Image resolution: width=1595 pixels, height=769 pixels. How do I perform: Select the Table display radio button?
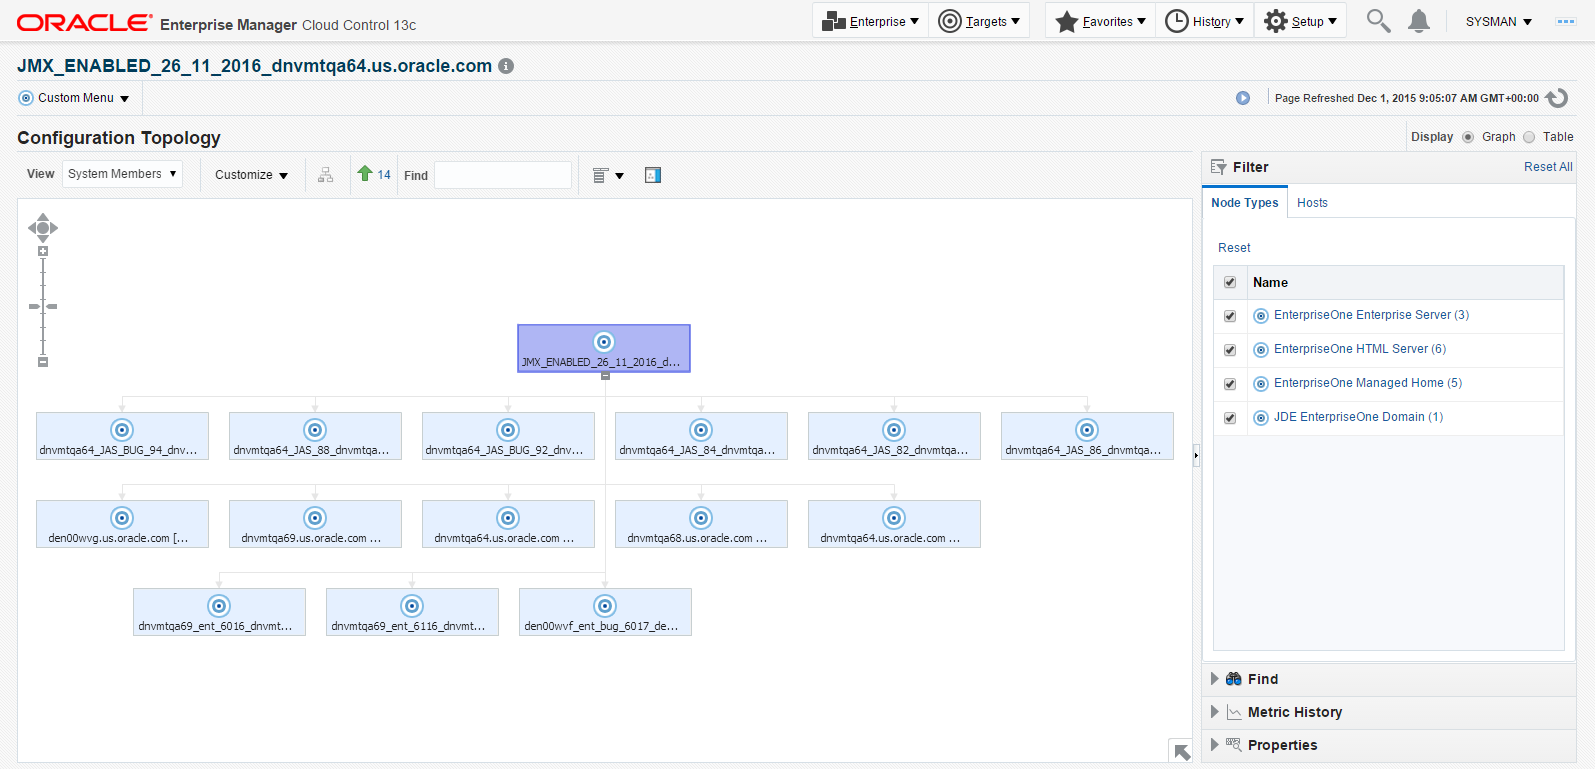pos(1529,137)
